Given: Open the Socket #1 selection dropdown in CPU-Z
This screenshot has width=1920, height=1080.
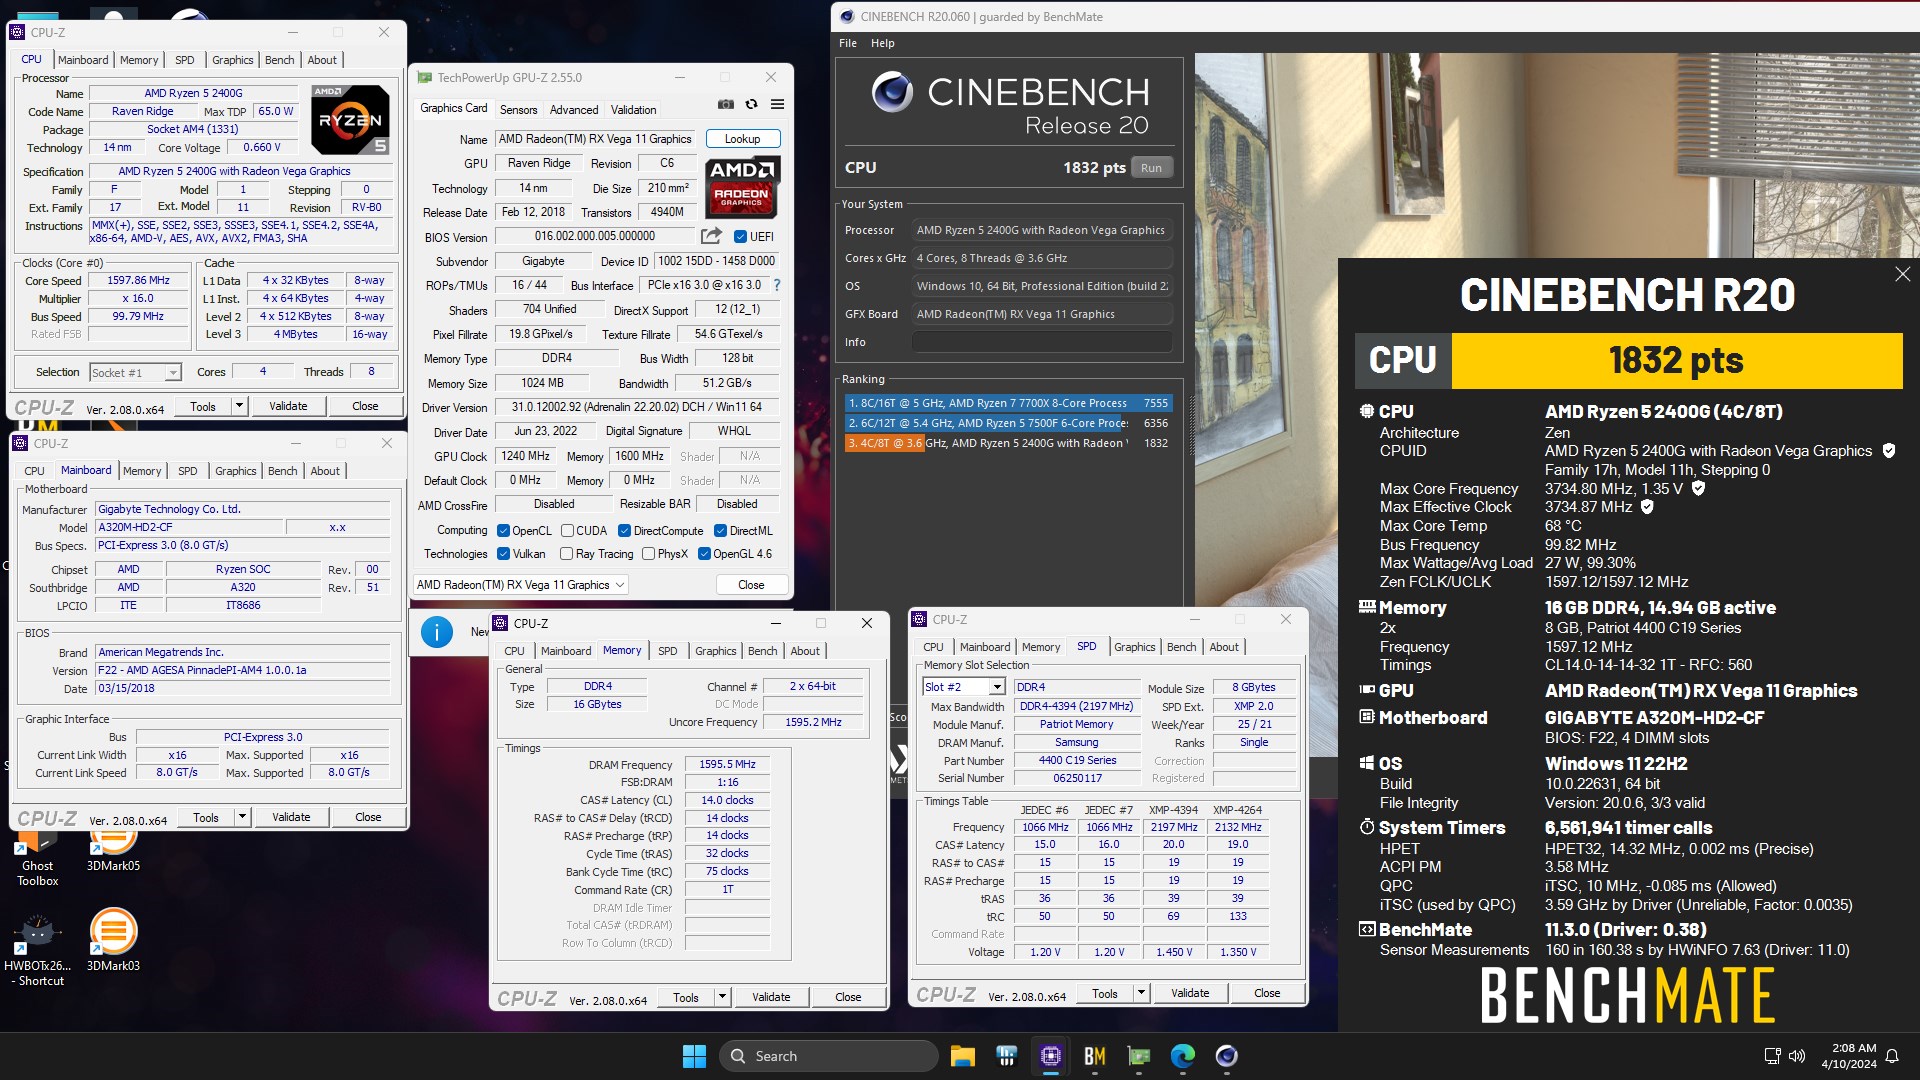Looking at the screenshot, I should pyautogui.click(x=135, y=372).
